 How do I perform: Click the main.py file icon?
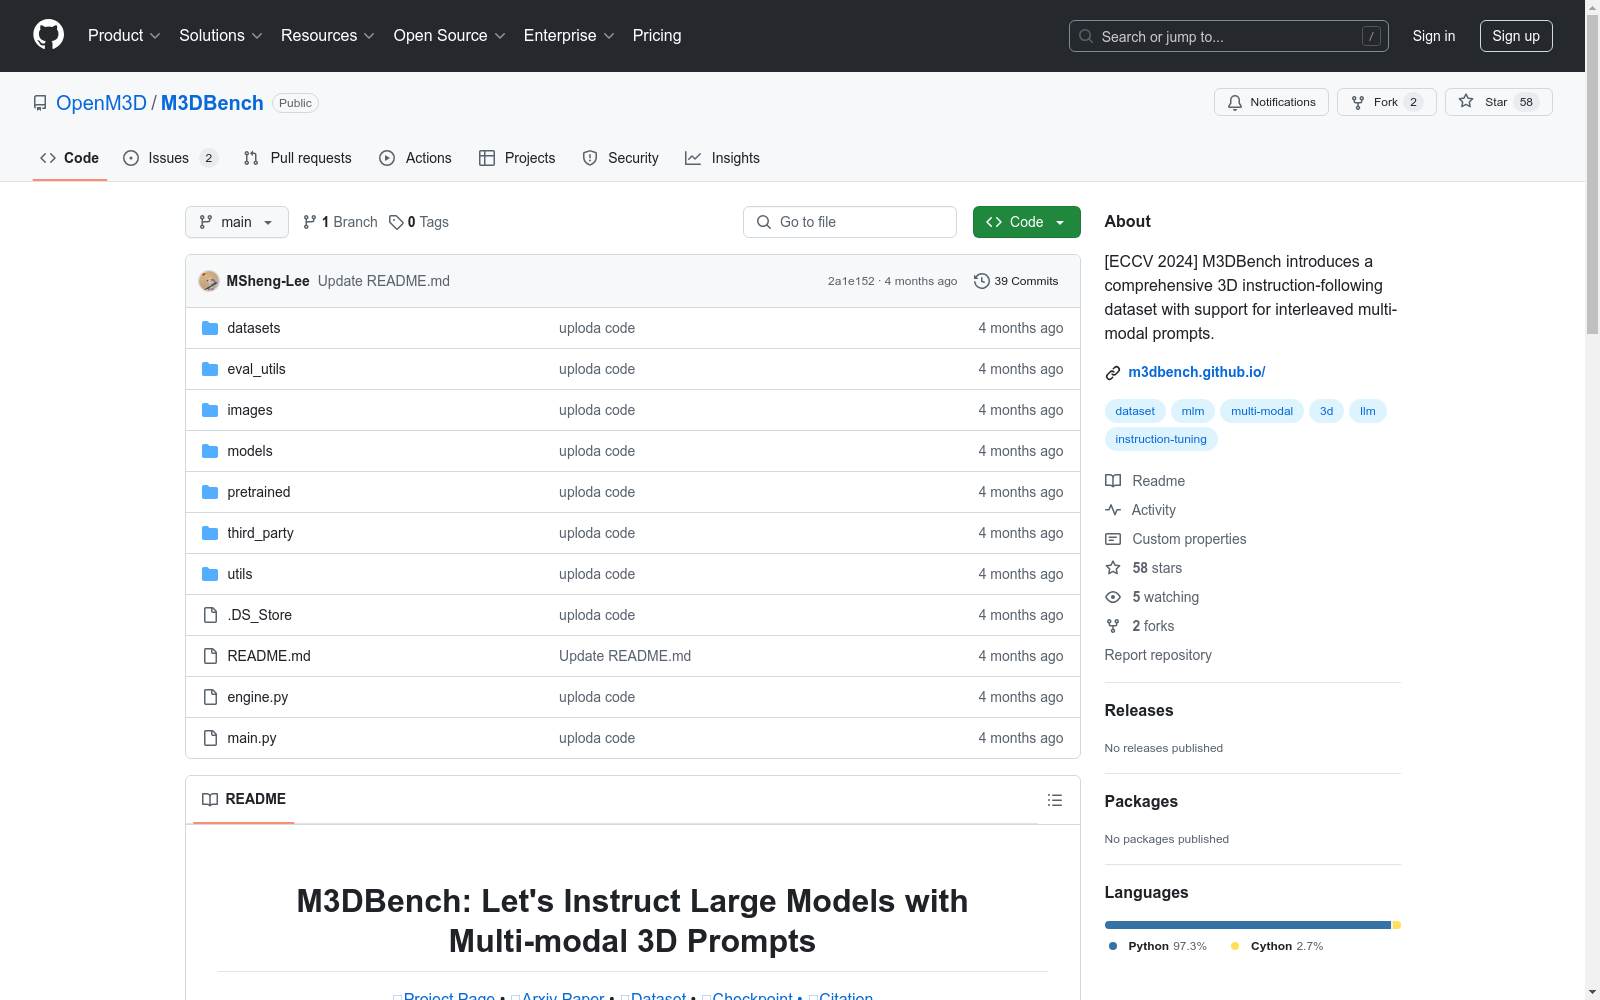[210, 738]
